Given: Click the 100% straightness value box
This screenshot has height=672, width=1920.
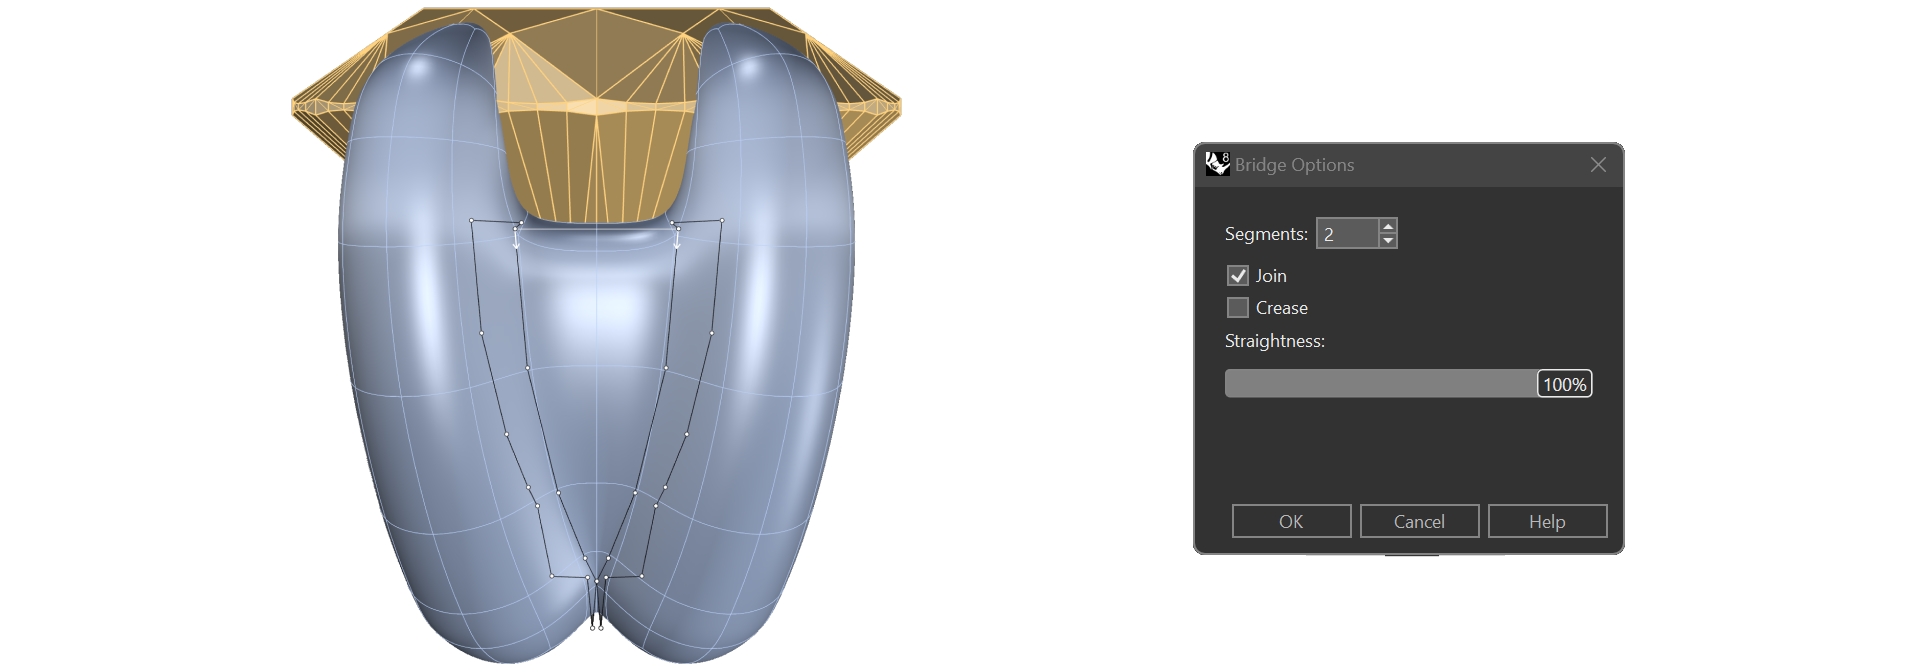Looking at the screenshot, I should pos(1564,384).
